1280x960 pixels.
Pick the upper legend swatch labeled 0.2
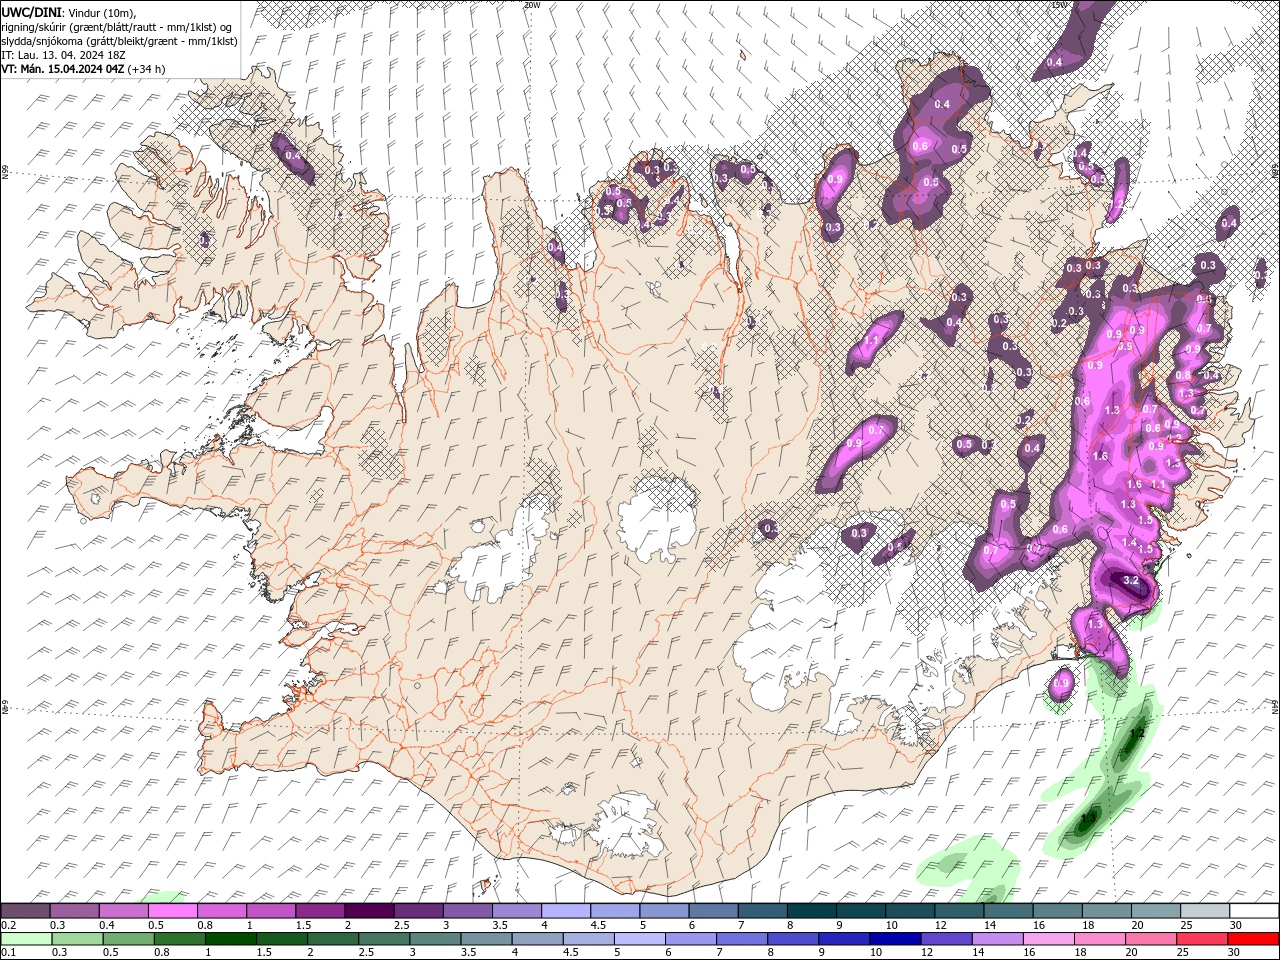click(25, 911)
